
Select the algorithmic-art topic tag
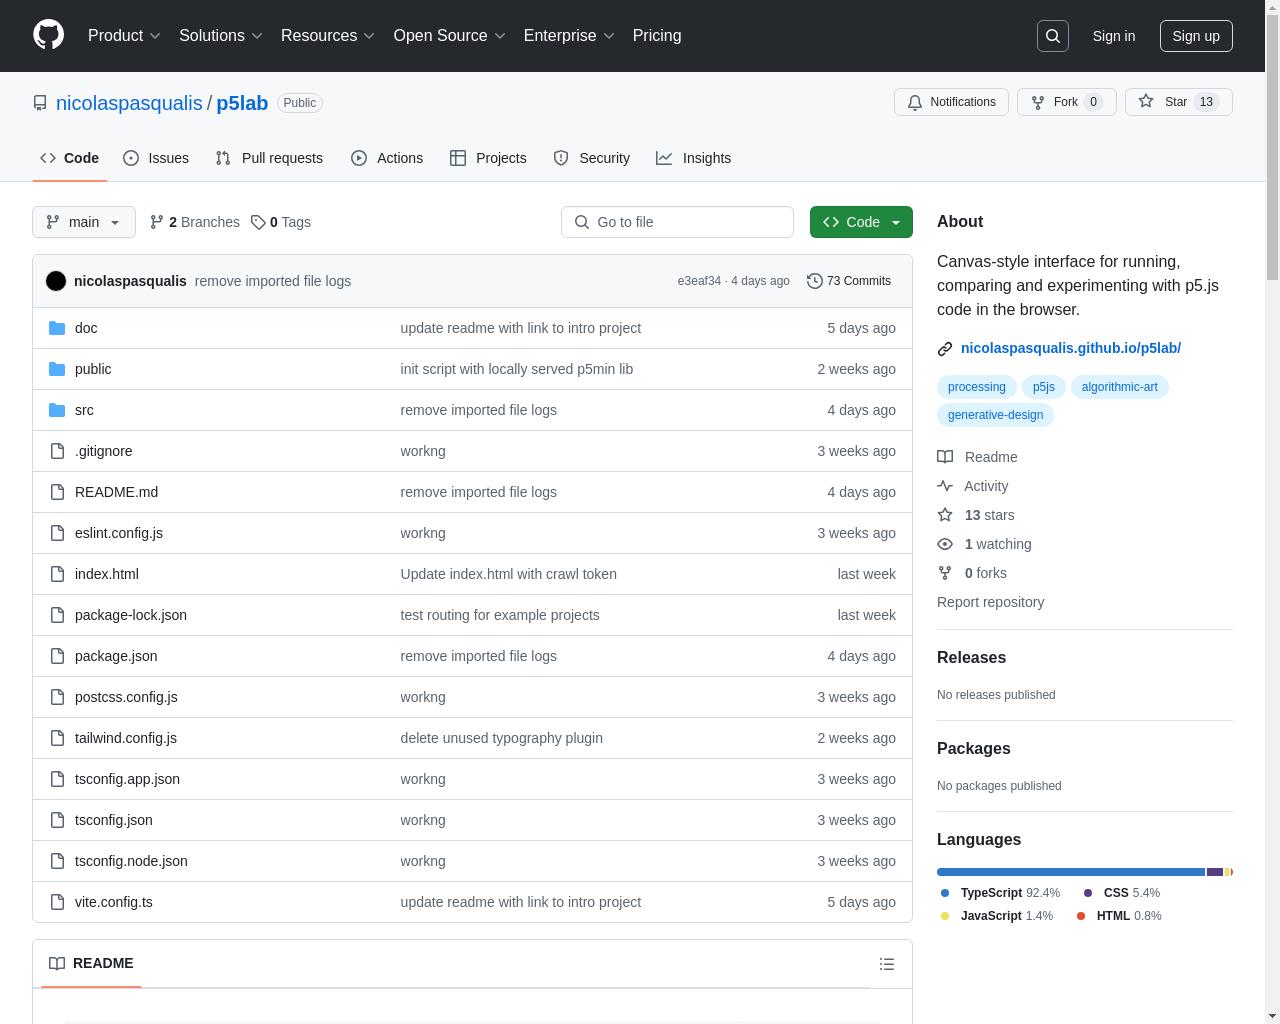(x=1119, y=387)
